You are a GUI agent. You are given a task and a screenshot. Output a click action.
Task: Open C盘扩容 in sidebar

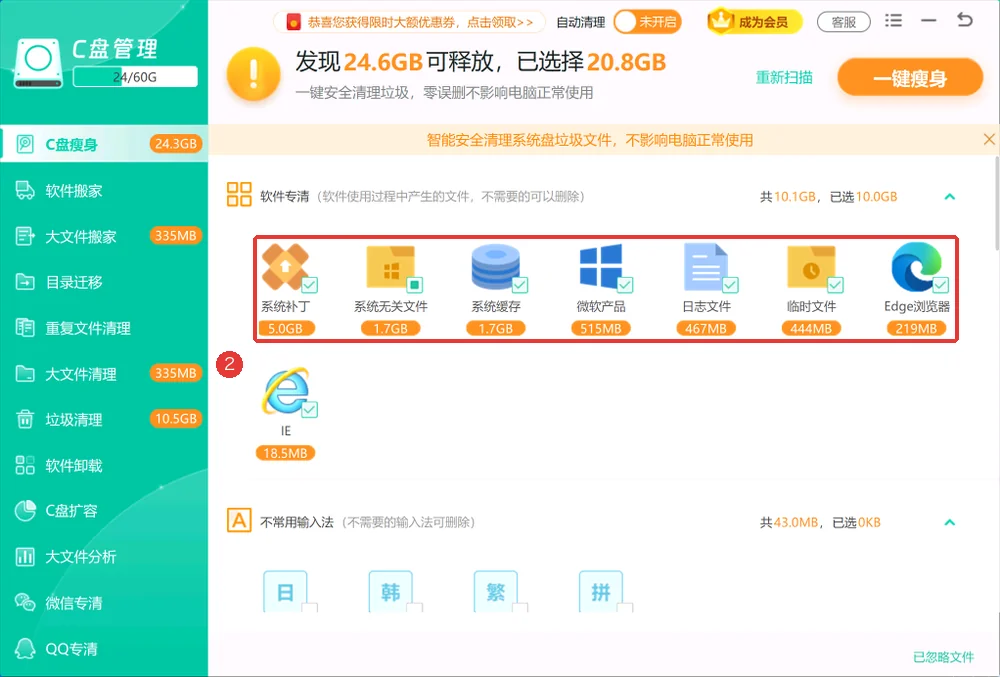[104, 511]
